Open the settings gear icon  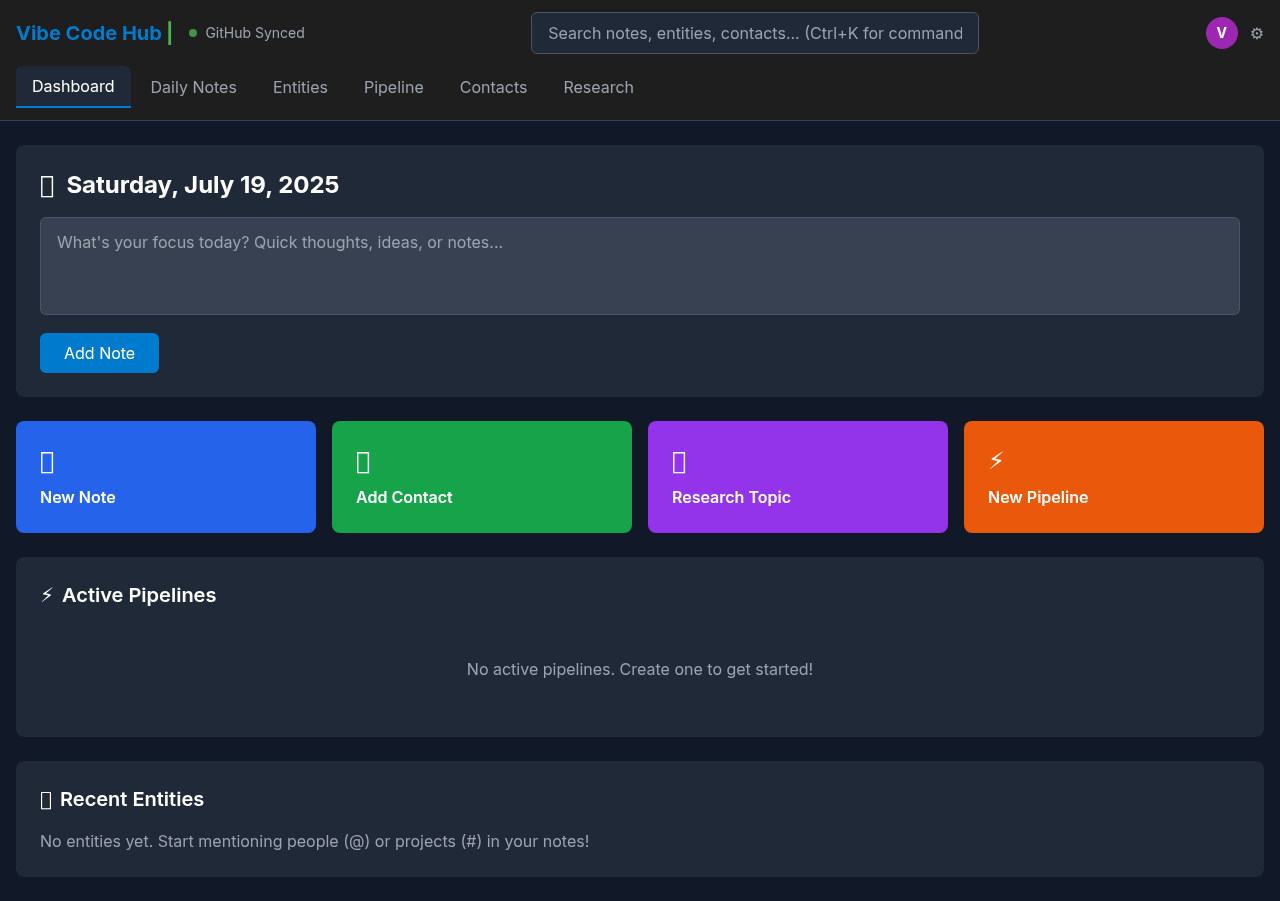[x=1256, y=33]
